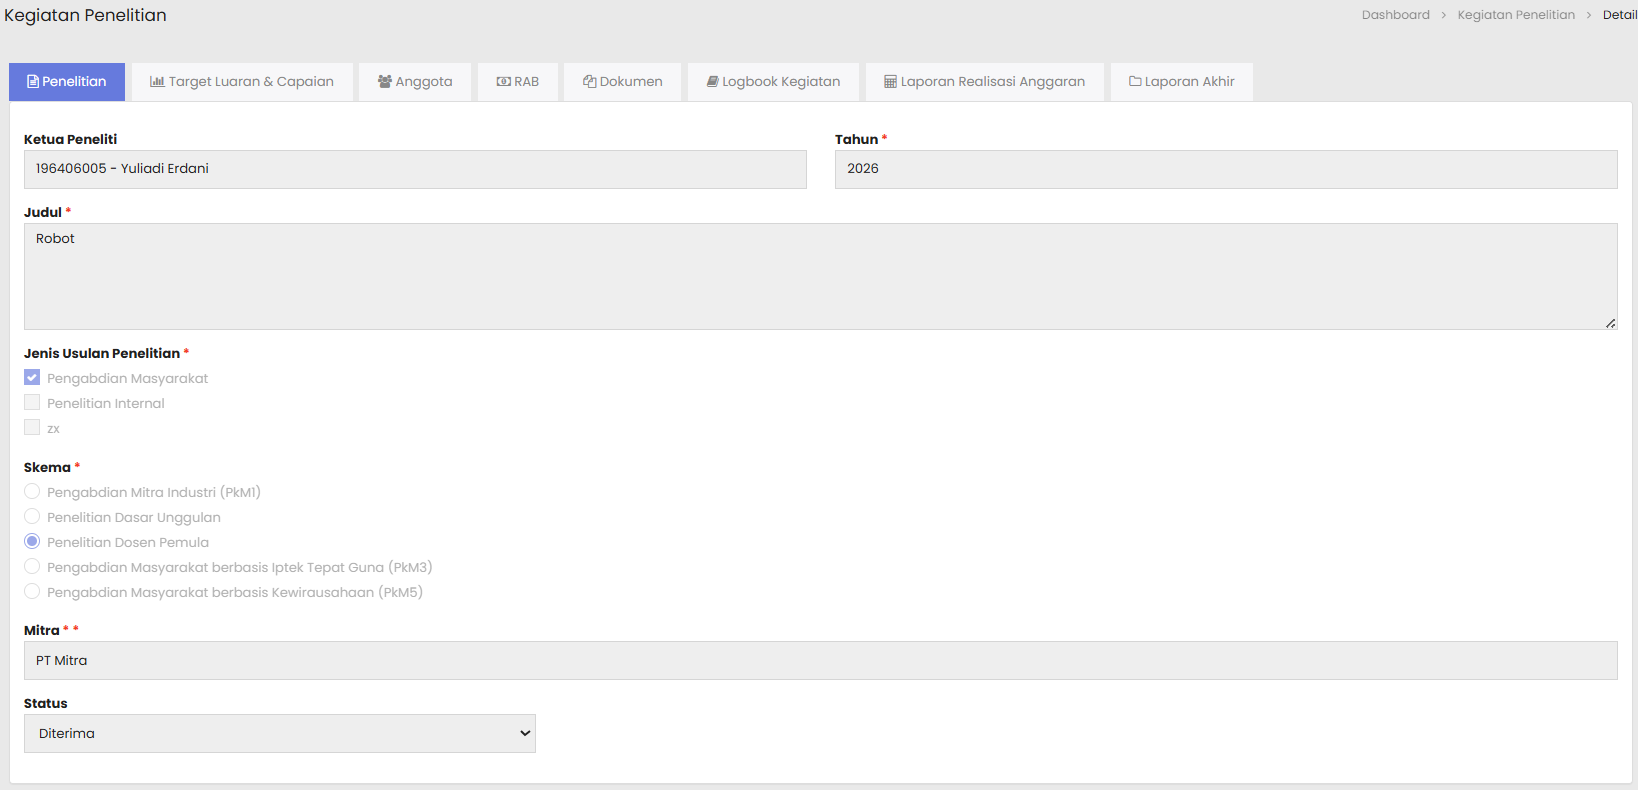Select Penelitian Dasar Unggulan radio option
This screenshot has height=790, width=1638.
pos(32,517)
